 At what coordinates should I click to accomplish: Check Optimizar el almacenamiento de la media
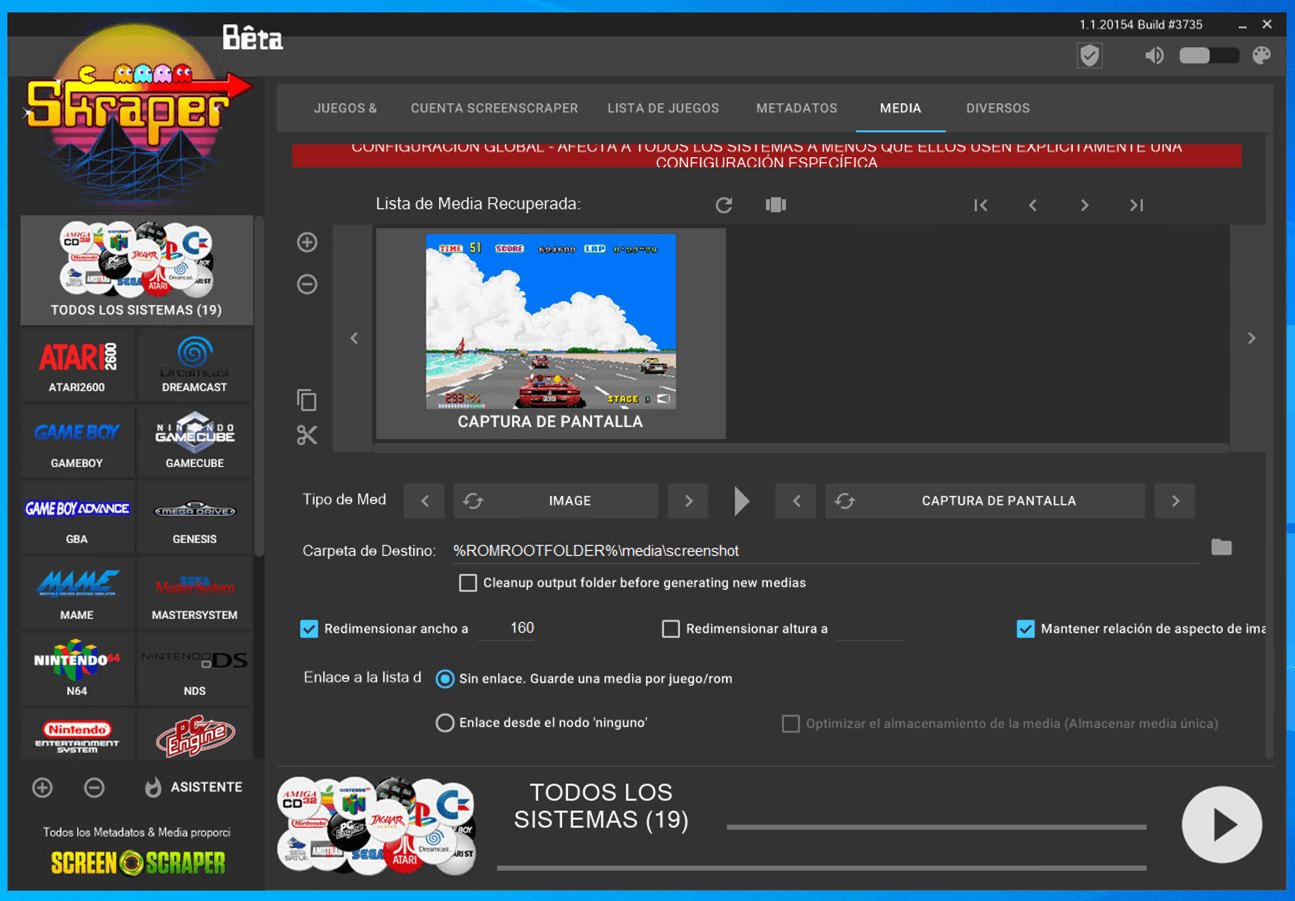coord(790,723)
